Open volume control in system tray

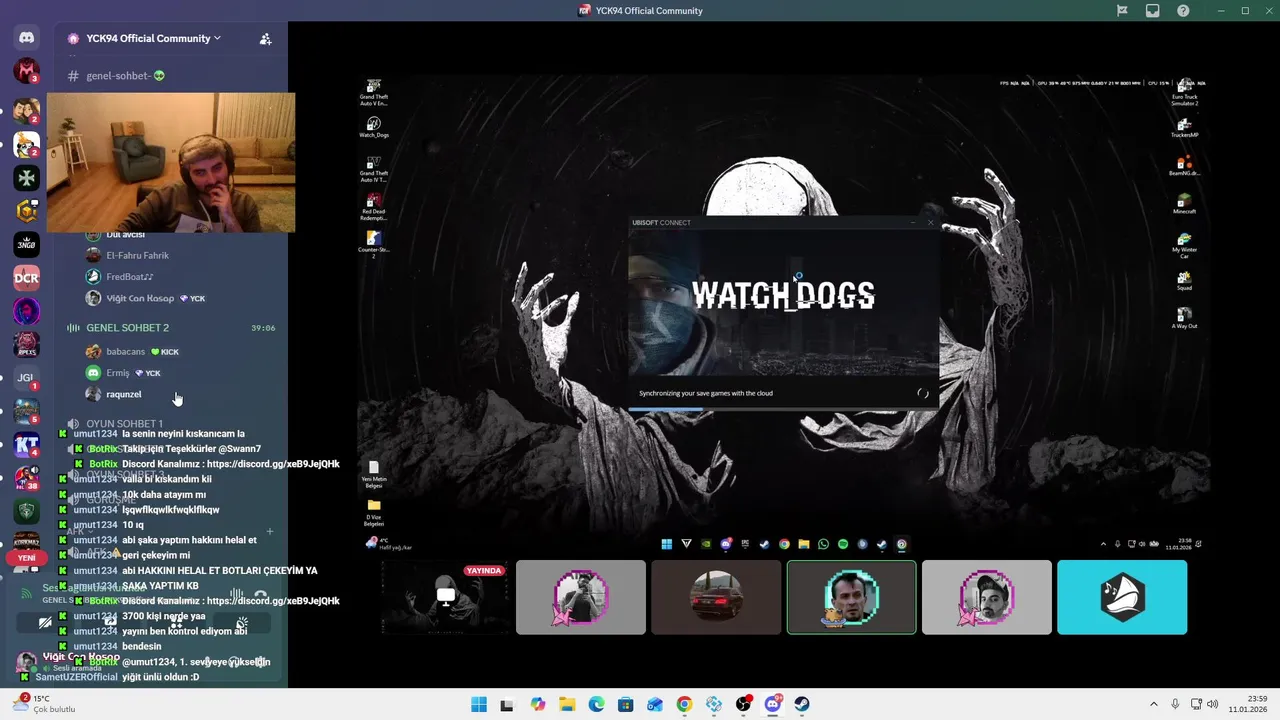coord(1214,704)
